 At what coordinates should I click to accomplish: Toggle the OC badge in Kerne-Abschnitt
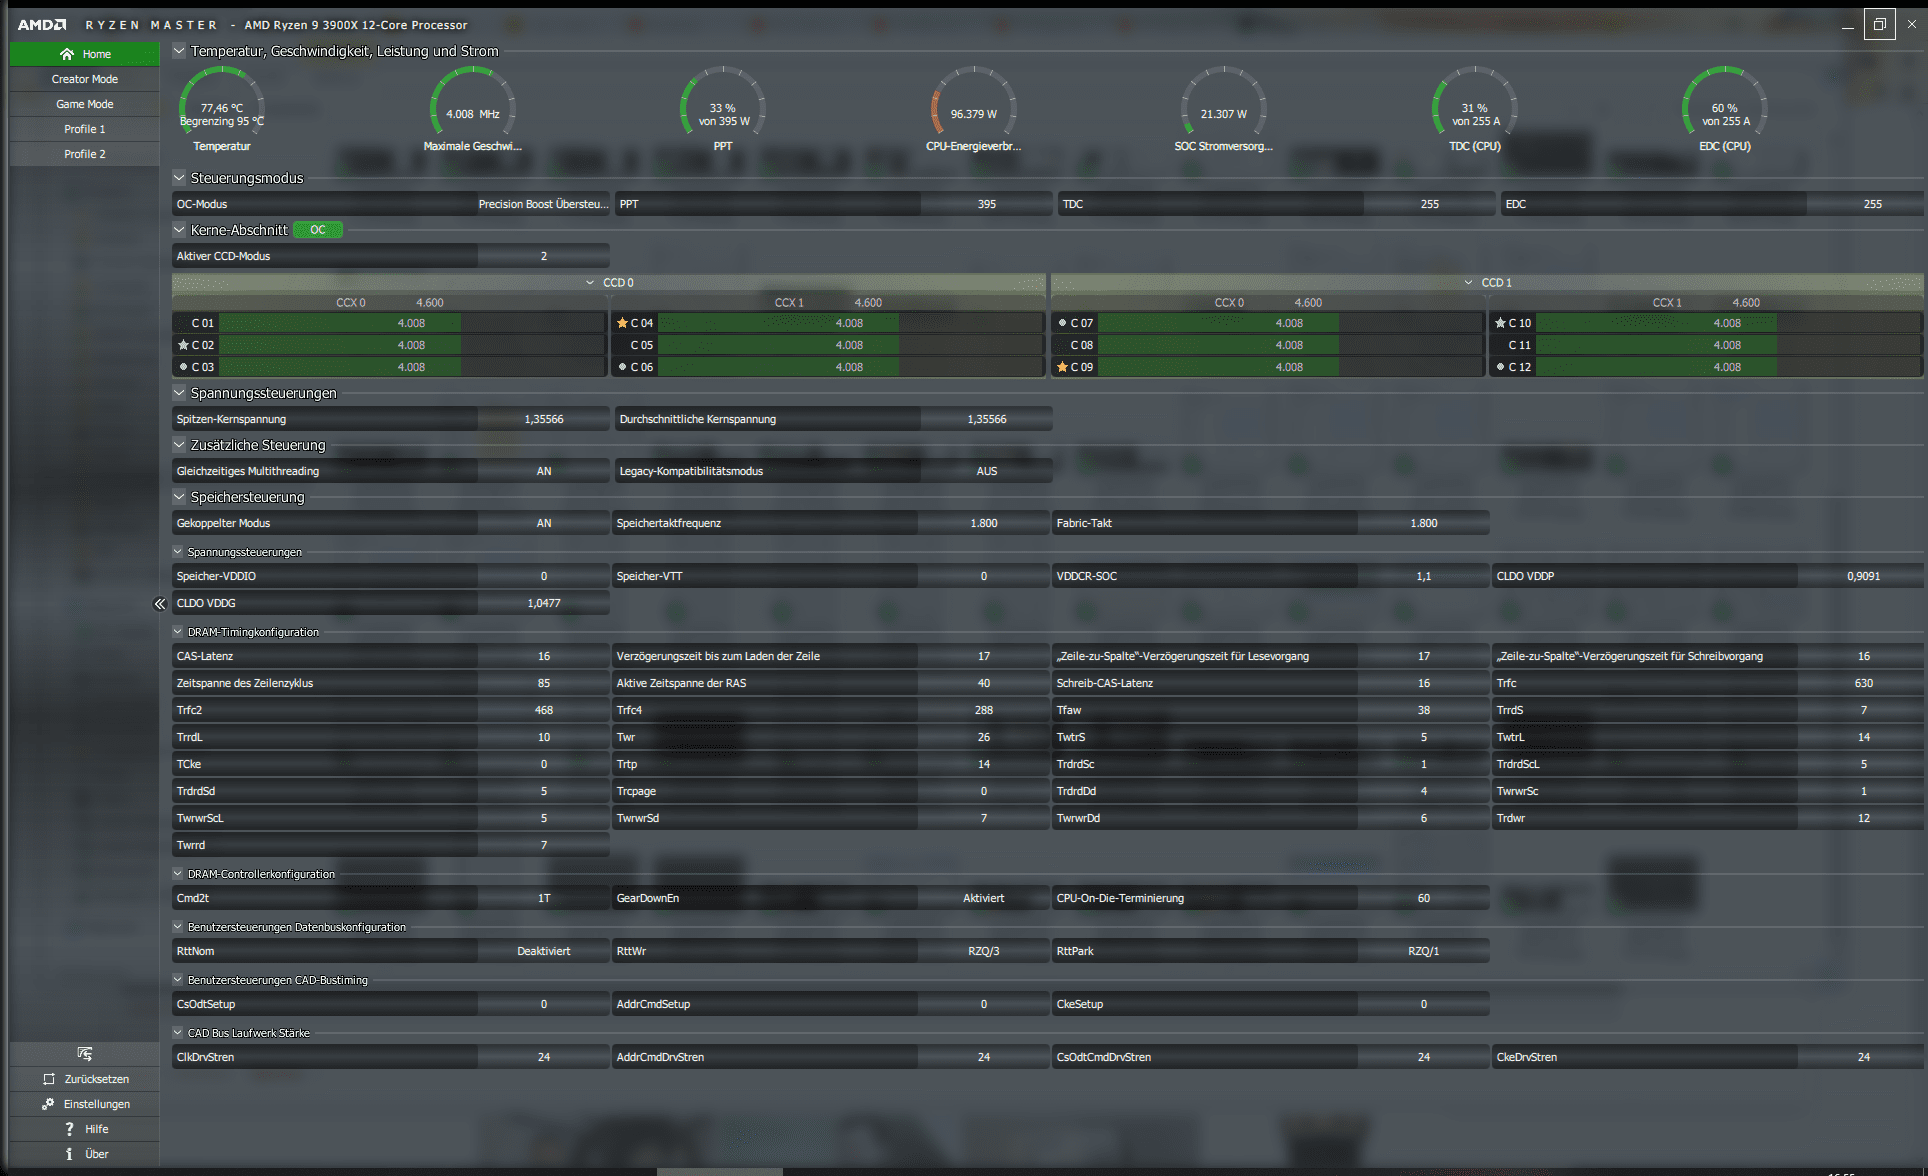pos(318,230)
